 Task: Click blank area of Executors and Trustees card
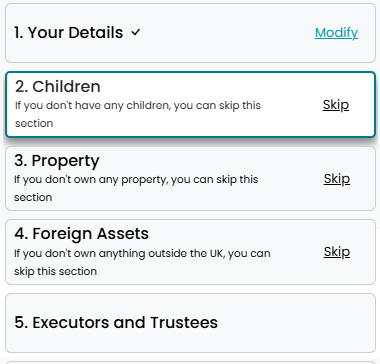coord(293,323)
